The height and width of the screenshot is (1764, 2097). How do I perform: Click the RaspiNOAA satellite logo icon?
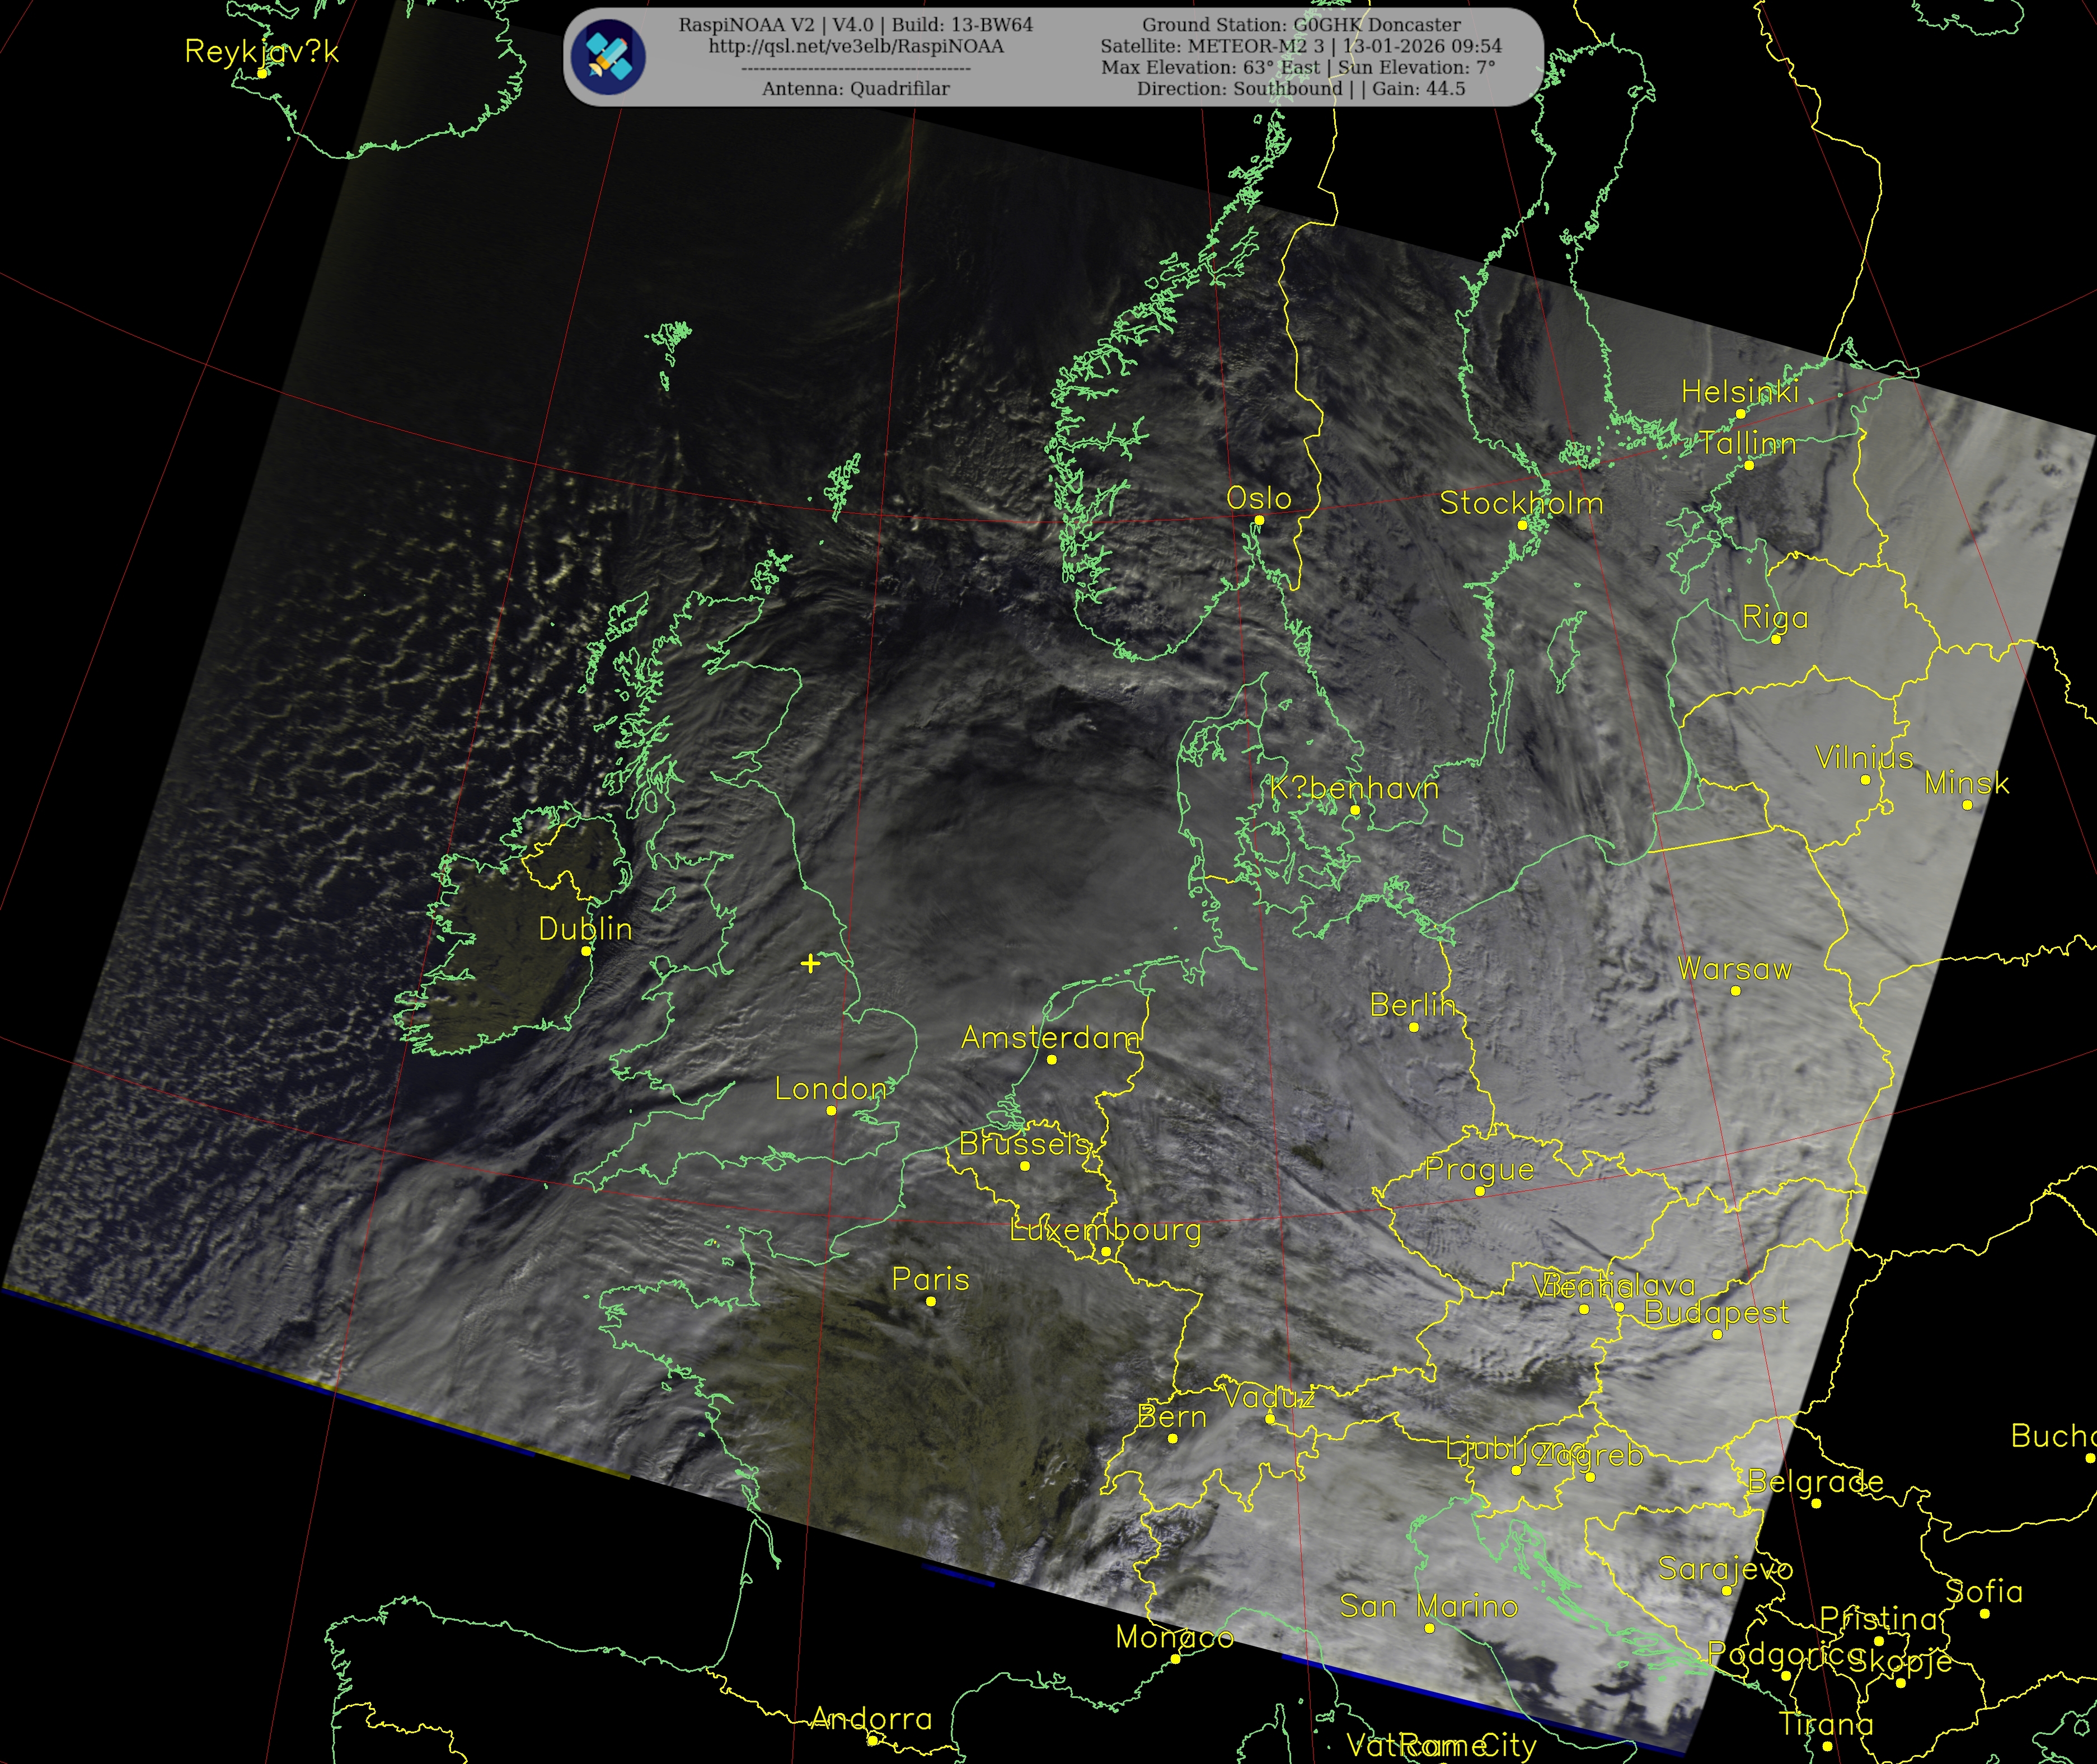[608, 56]
